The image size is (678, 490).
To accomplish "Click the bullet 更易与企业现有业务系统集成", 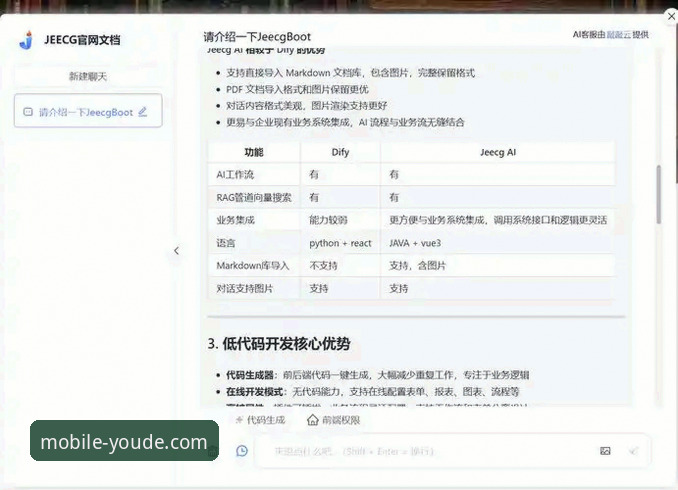I will [345, 122].
